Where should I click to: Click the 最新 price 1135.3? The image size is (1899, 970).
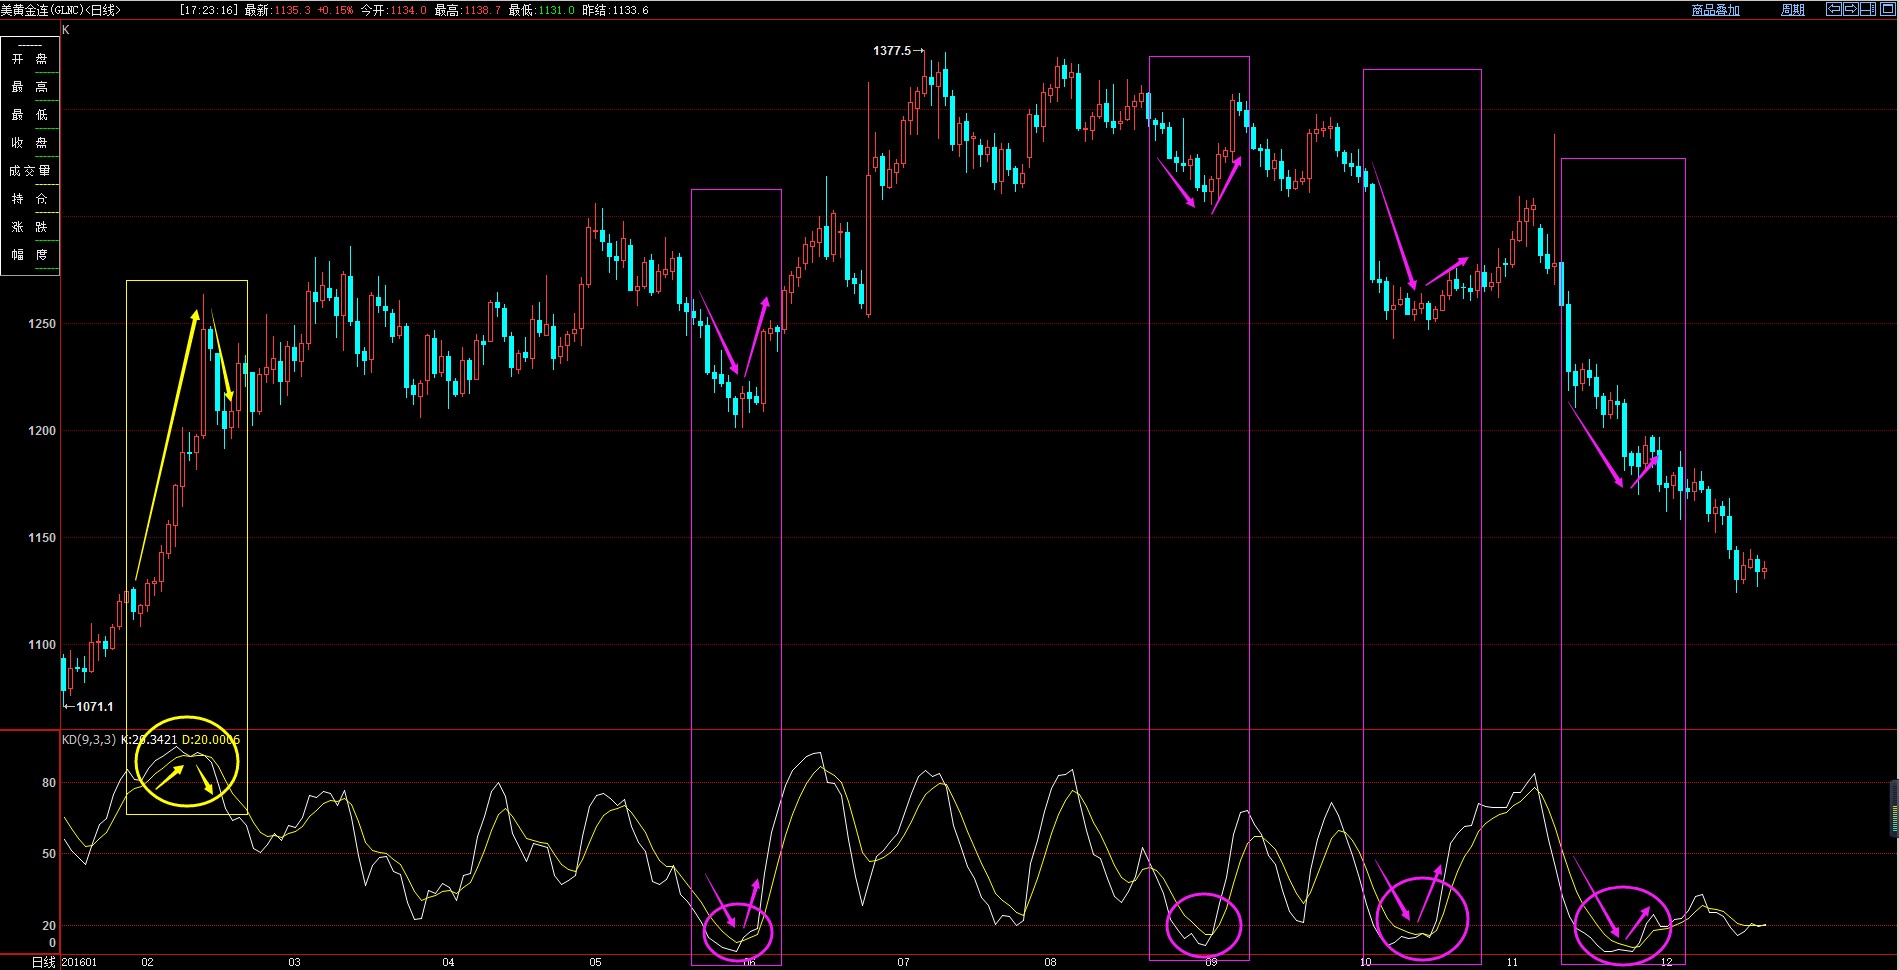pos(292,10)
